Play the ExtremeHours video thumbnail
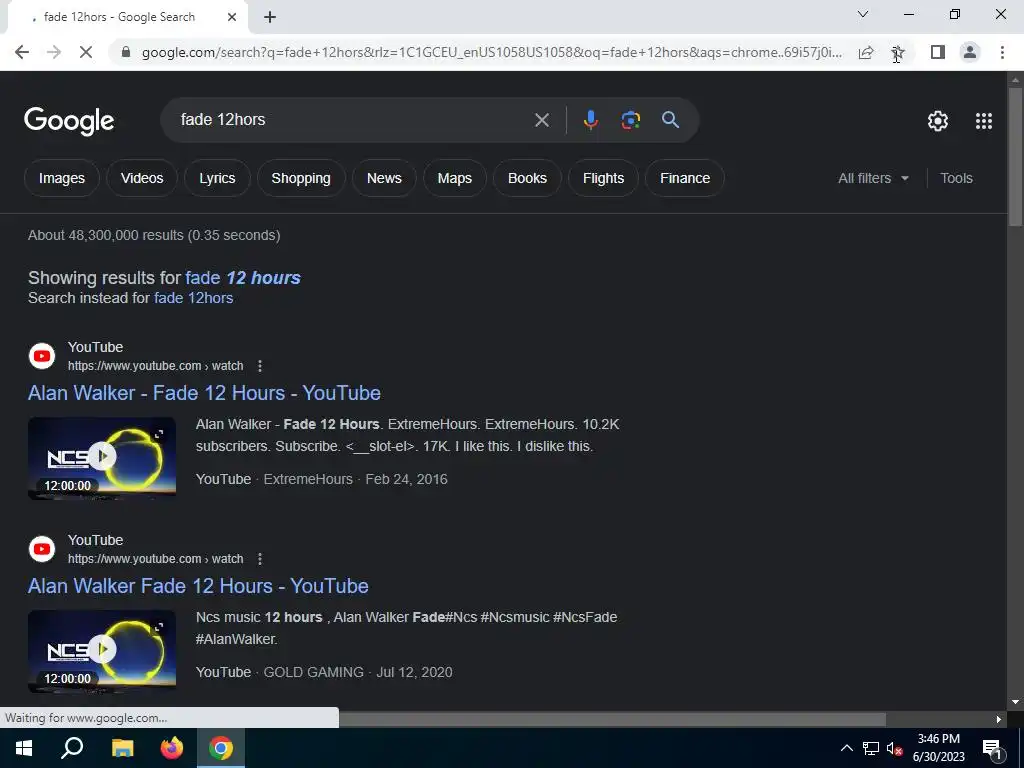1024x768 pixels. tap(102, 458)
